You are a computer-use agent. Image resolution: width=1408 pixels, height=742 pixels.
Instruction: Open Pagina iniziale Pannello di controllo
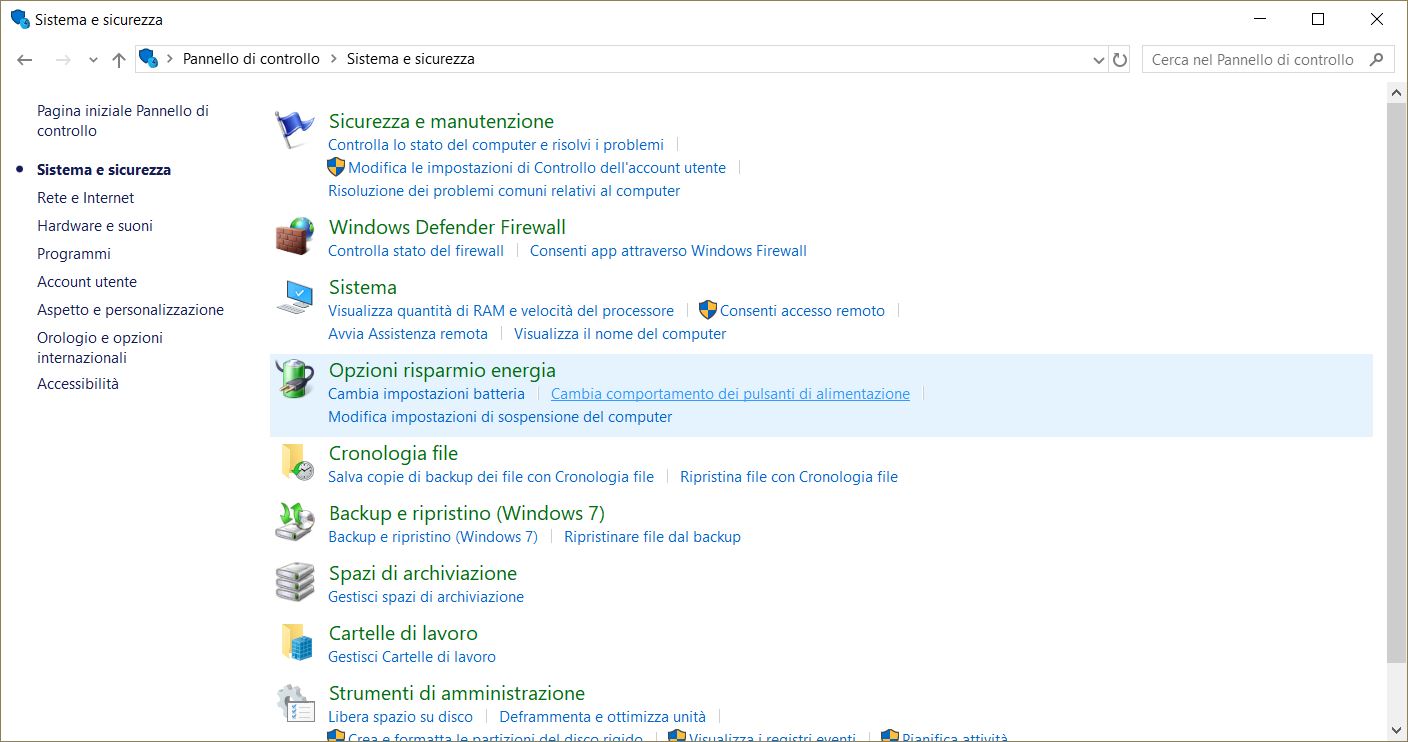[123, 121]
